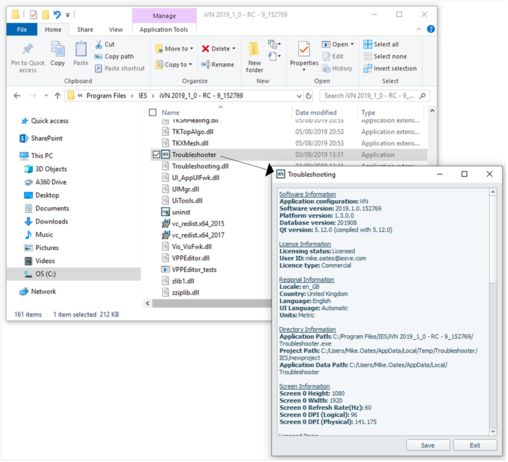Create a New folder
The image size is (508, 462).
pyautogui.click(x=254, y=57)
